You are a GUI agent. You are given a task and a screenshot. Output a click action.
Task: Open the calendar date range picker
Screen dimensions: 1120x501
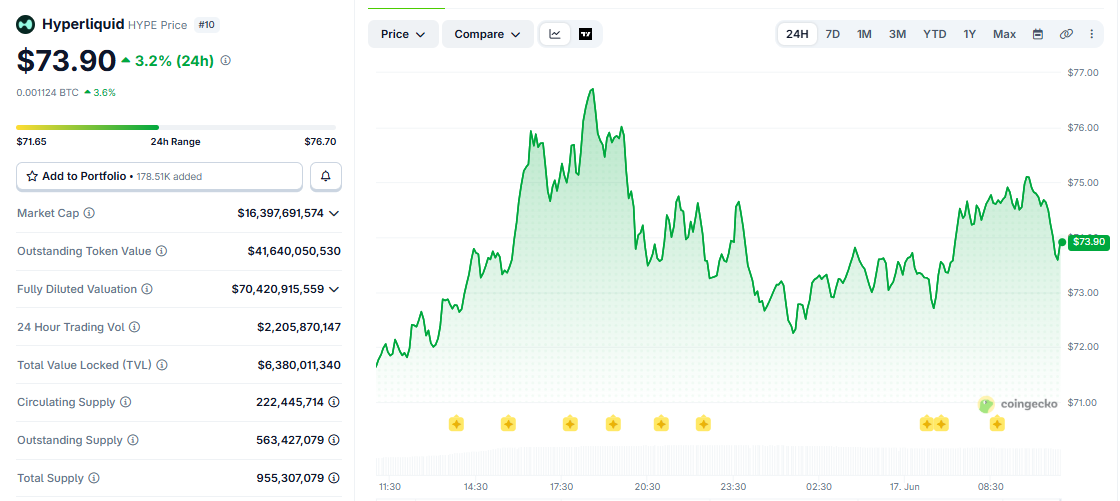click(1038, 34)
